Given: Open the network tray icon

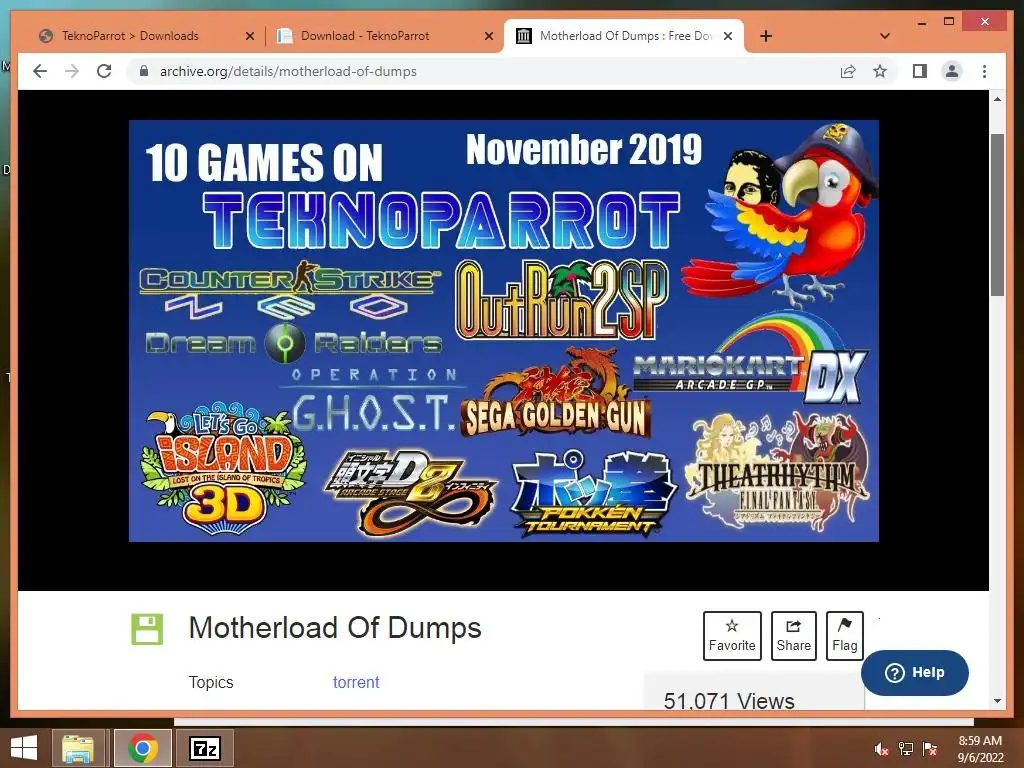Looking at the screenshot, I should point(906,749).
